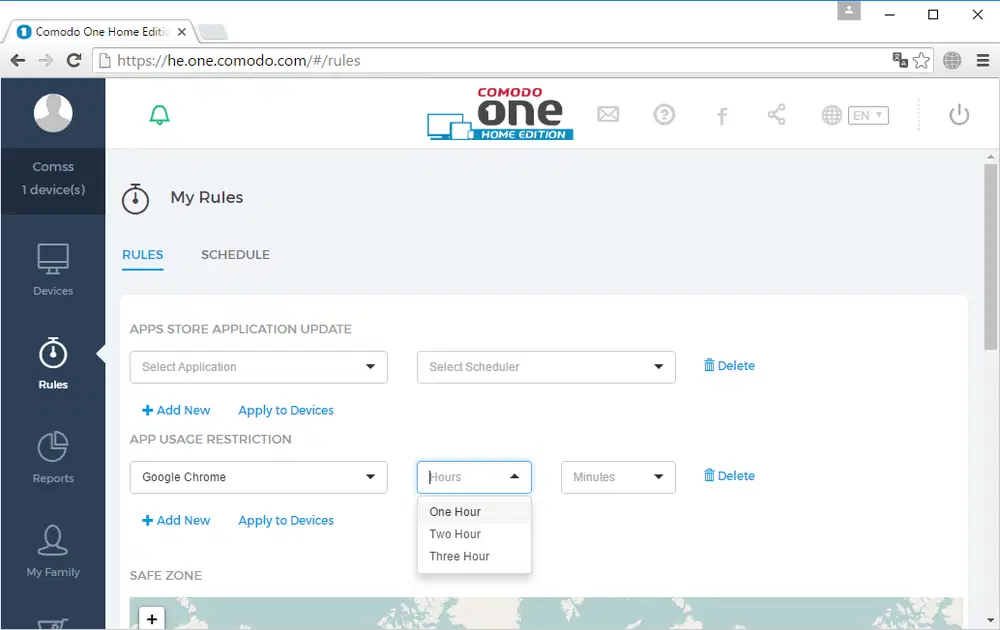Click the scrollbar down arrow
The width and height of the screenshot is (1000, 630).
click(x=990, y=620)
